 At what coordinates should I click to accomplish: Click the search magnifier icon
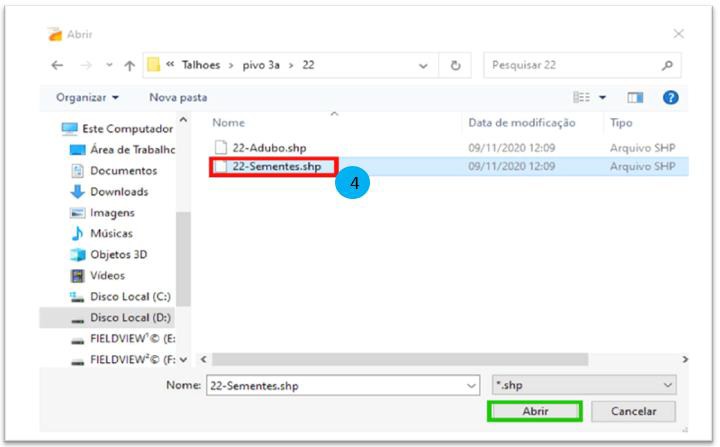[x=667, y=65]
